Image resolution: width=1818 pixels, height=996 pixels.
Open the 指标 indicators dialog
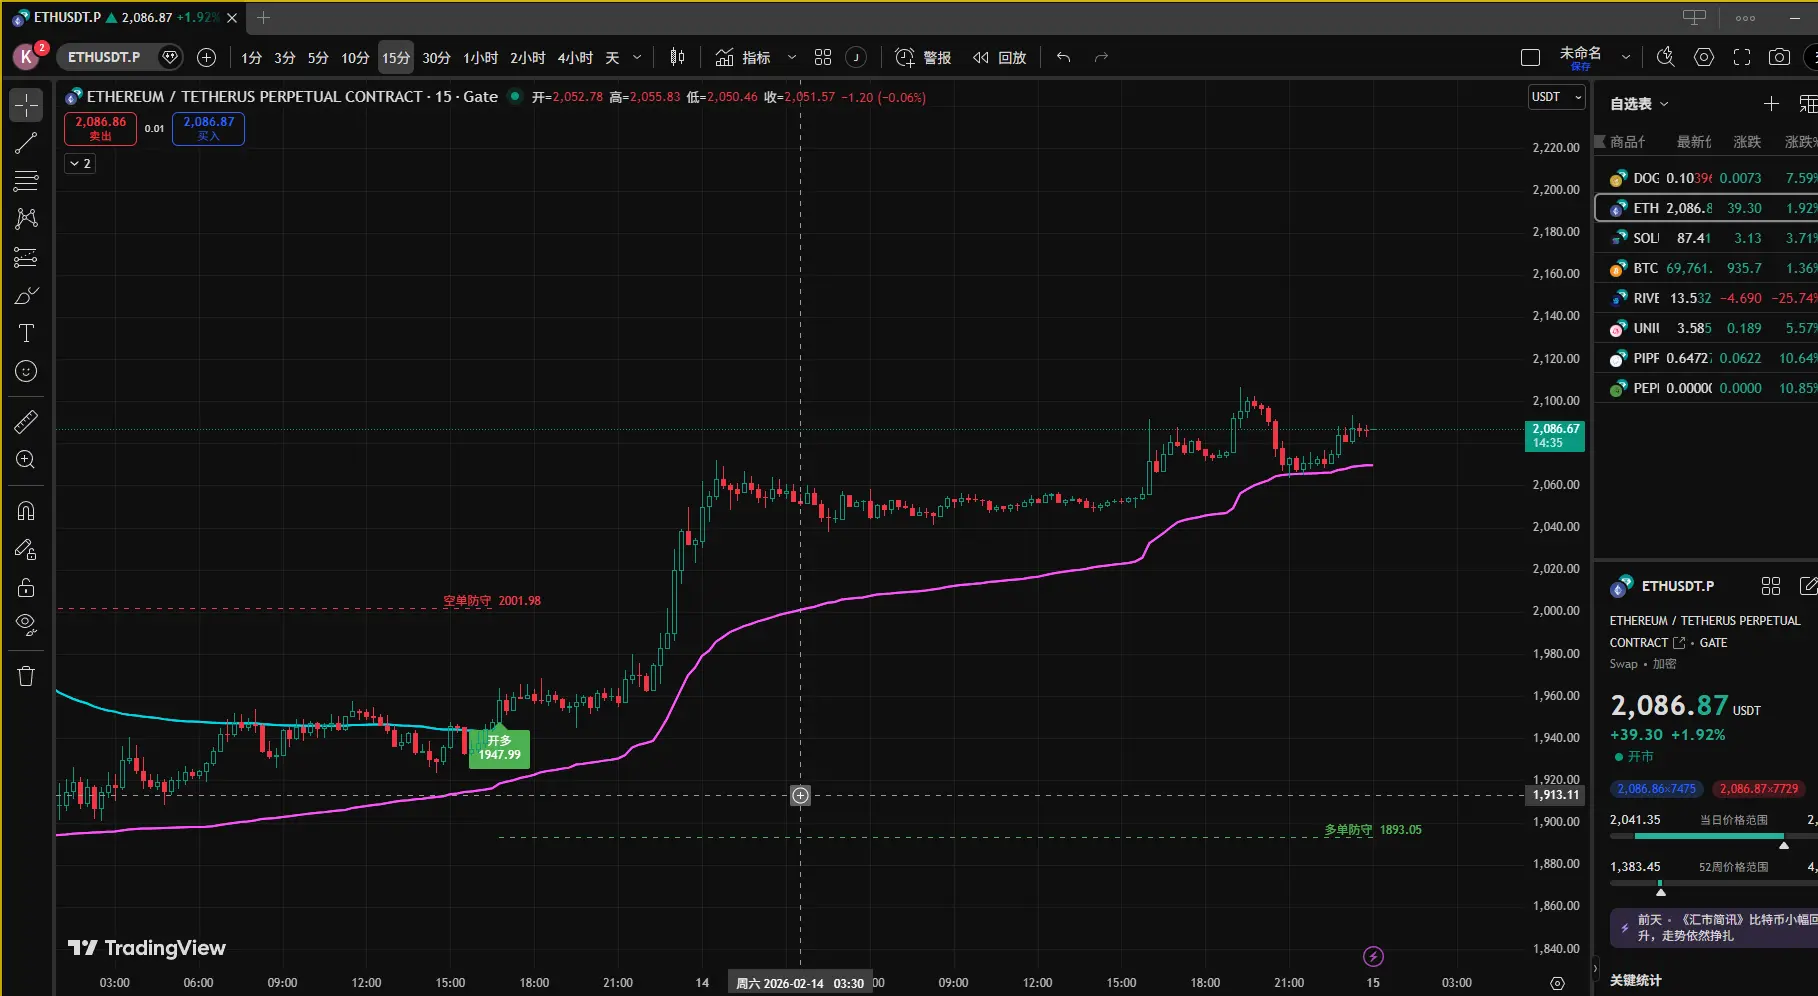coord(743,57)
